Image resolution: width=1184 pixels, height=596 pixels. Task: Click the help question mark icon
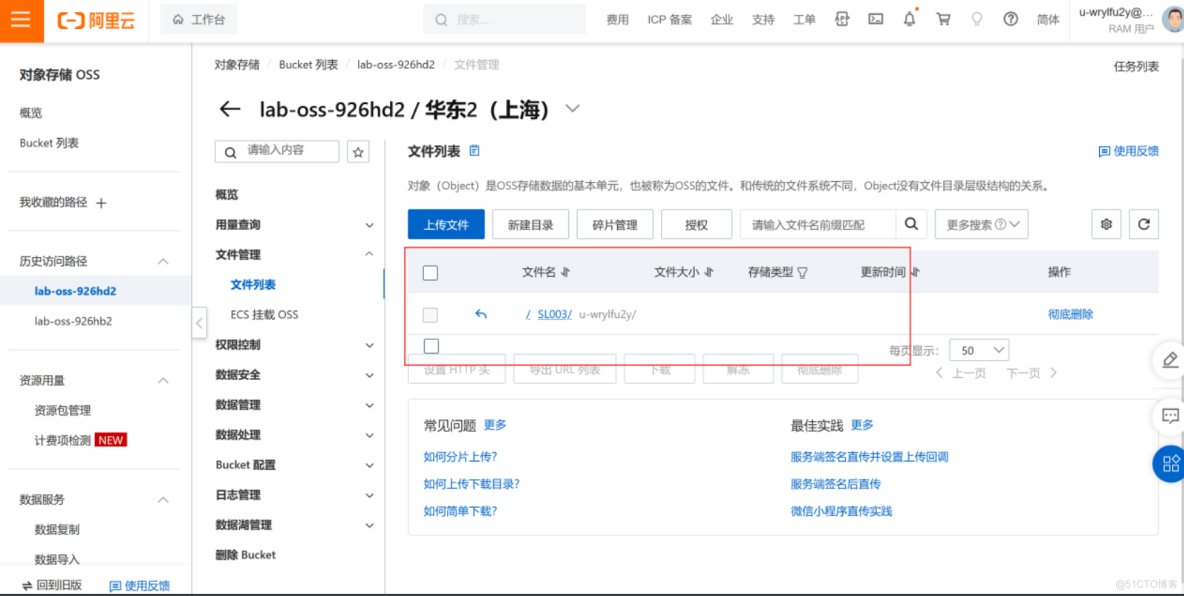[1010, 19]
